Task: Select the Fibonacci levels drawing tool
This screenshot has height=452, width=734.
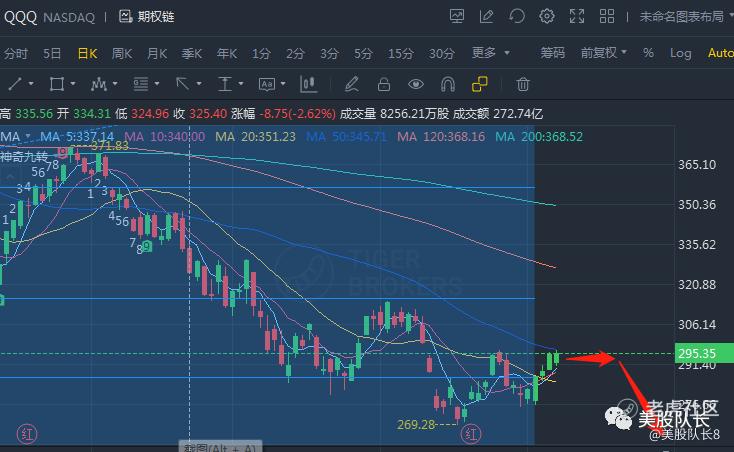Action: point(140,84)
